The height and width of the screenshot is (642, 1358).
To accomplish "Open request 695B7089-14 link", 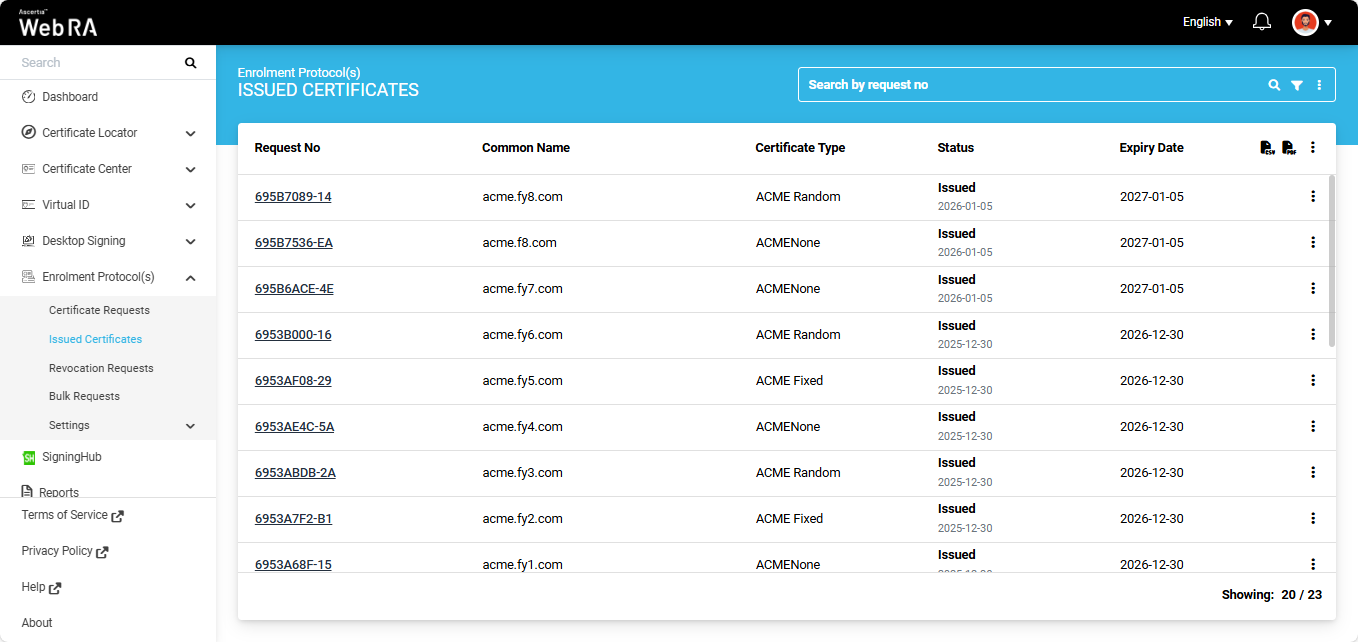I will [x=293, y=197].
